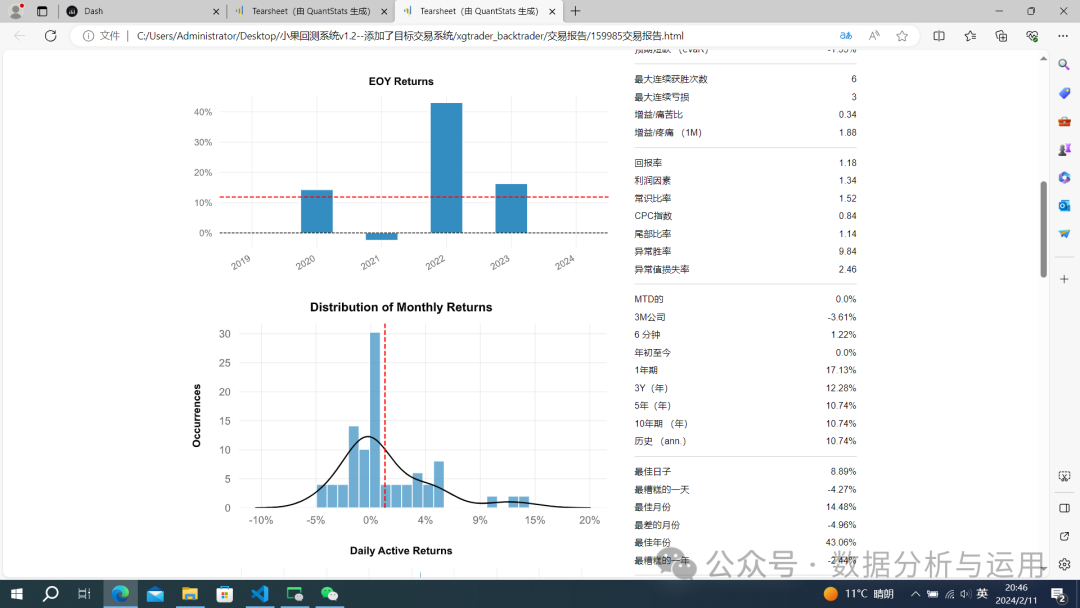Image resolution: width=1080 pixels, height=608 pixels.
Task: Click the page vertical scrollbar thumb
Action: coord(1043,229)
